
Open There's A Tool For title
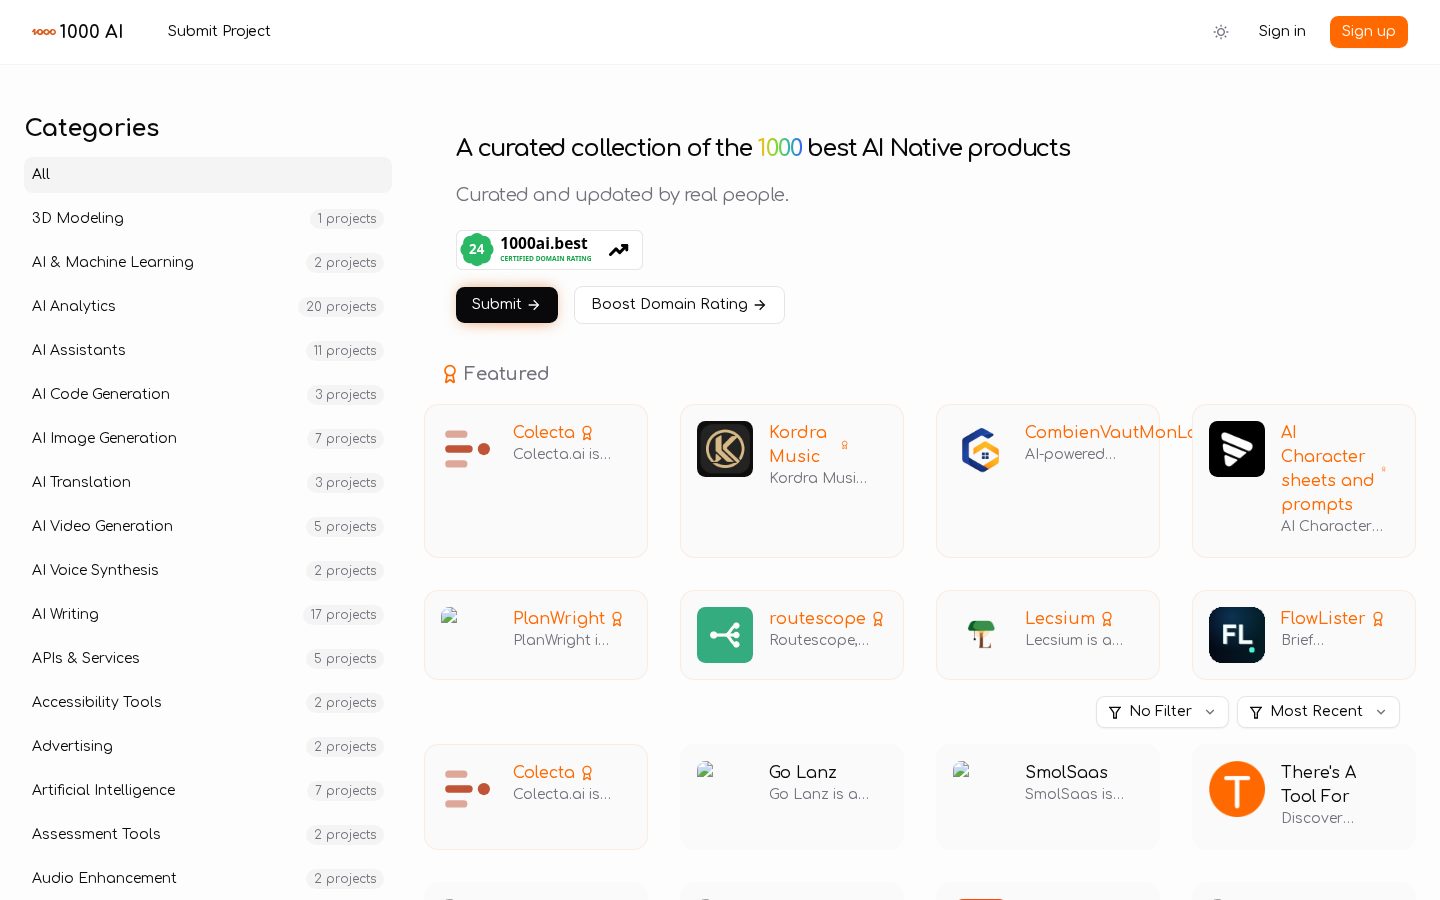pos(1319,784)
